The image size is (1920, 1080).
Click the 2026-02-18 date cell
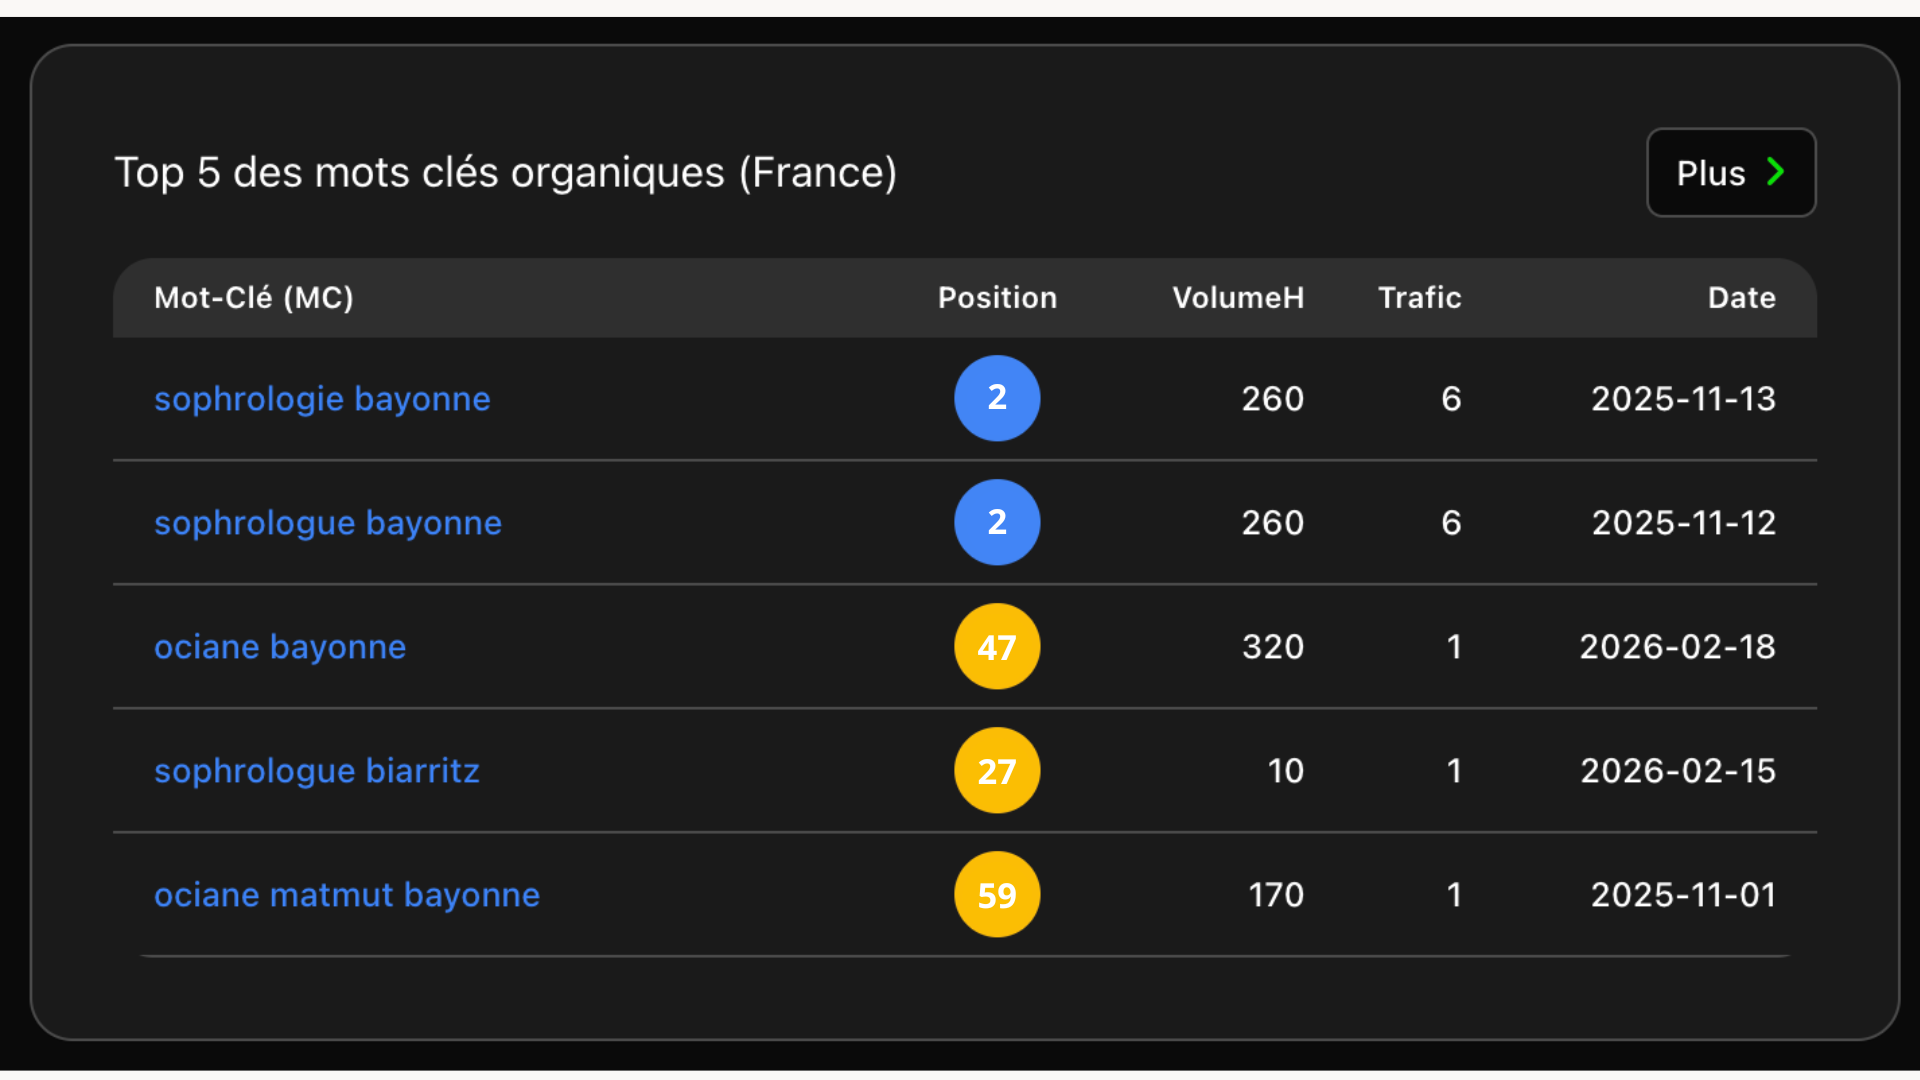1678,647
